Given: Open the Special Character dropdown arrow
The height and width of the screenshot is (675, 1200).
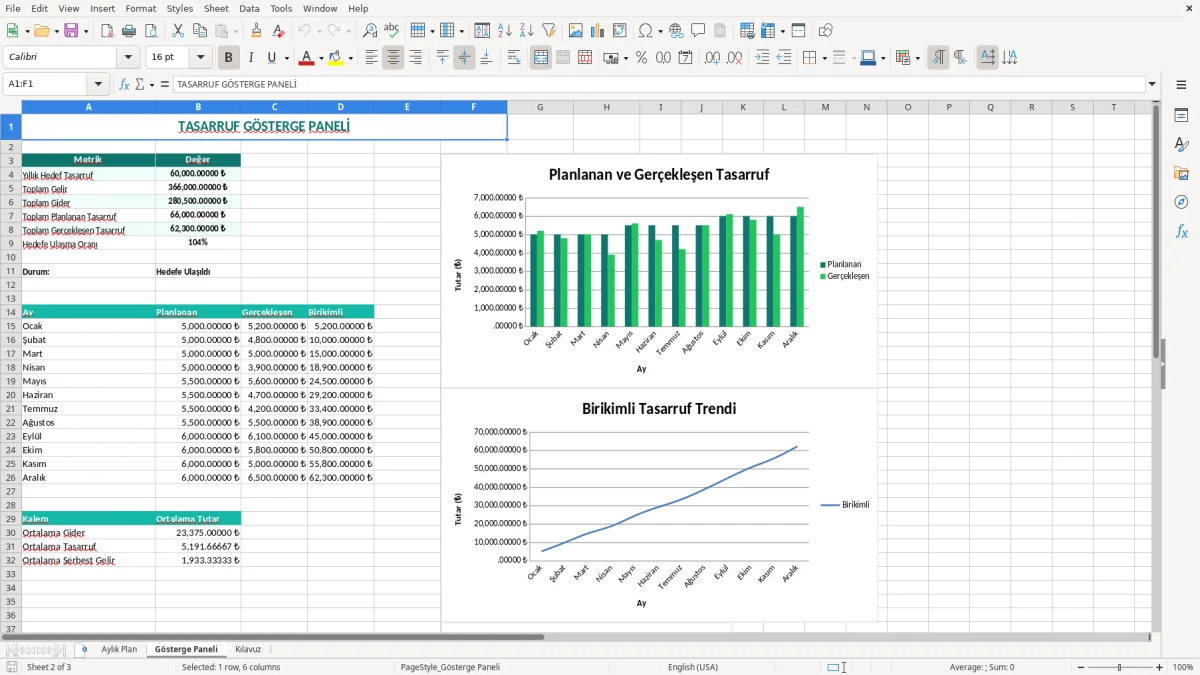Looking at the screenshot, I should [x=659, y=31].
